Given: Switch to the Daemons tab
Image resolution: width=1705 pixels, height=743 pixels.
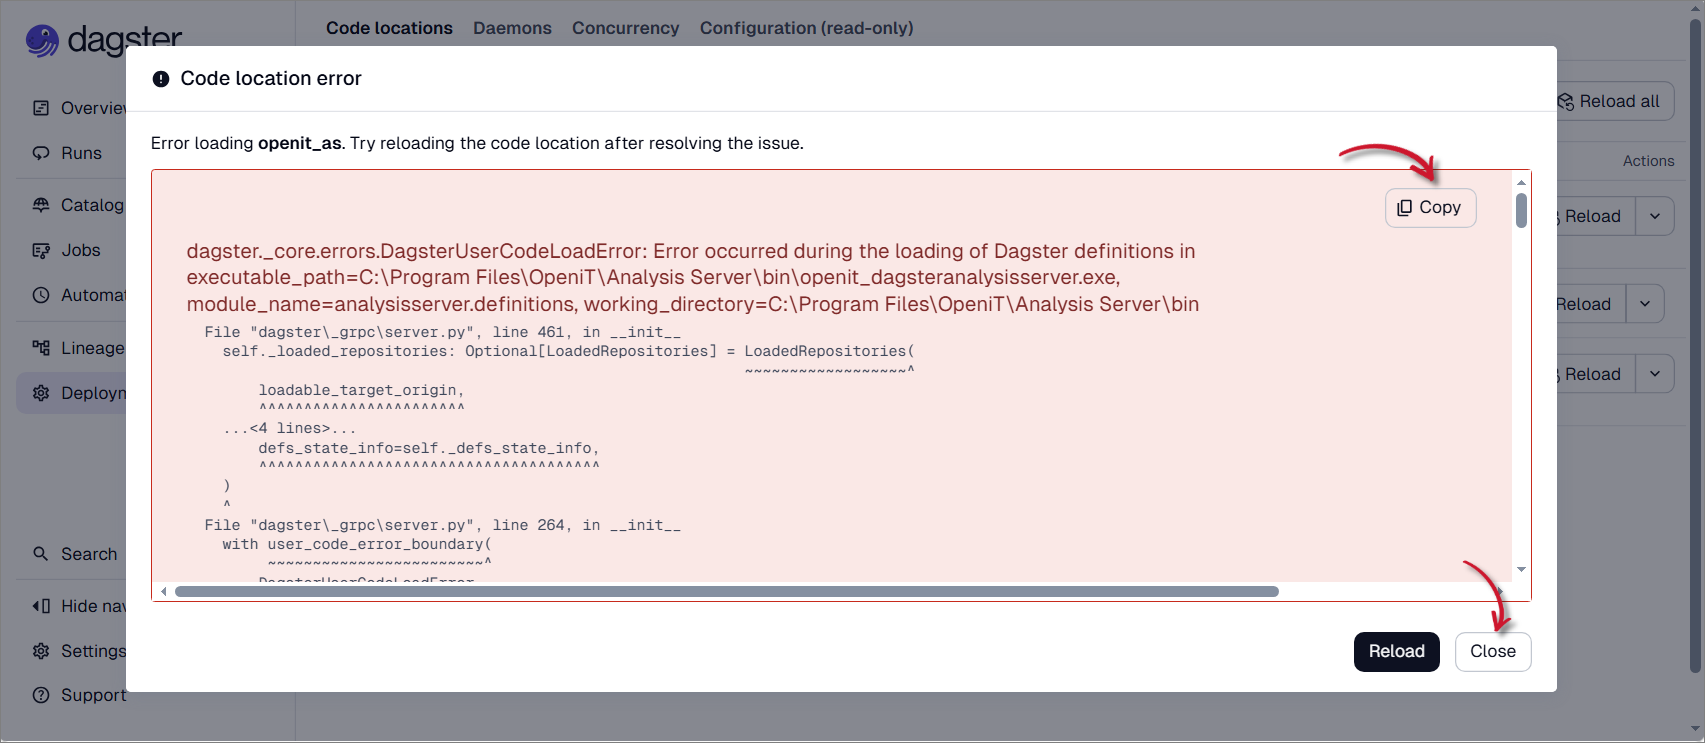Looking at the screenshot, I should point(512,28).
